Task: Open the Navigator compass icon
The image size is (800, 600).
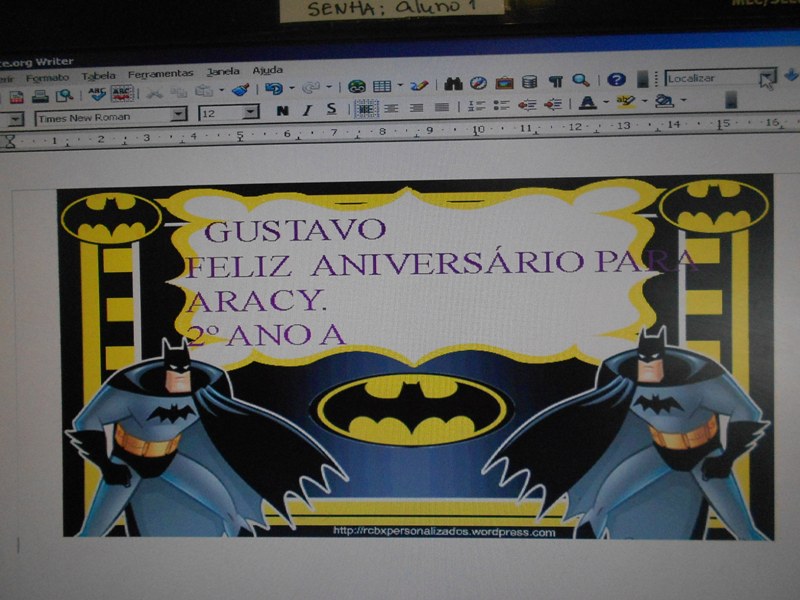Action: pyautogui.click(x=478, y=82)
